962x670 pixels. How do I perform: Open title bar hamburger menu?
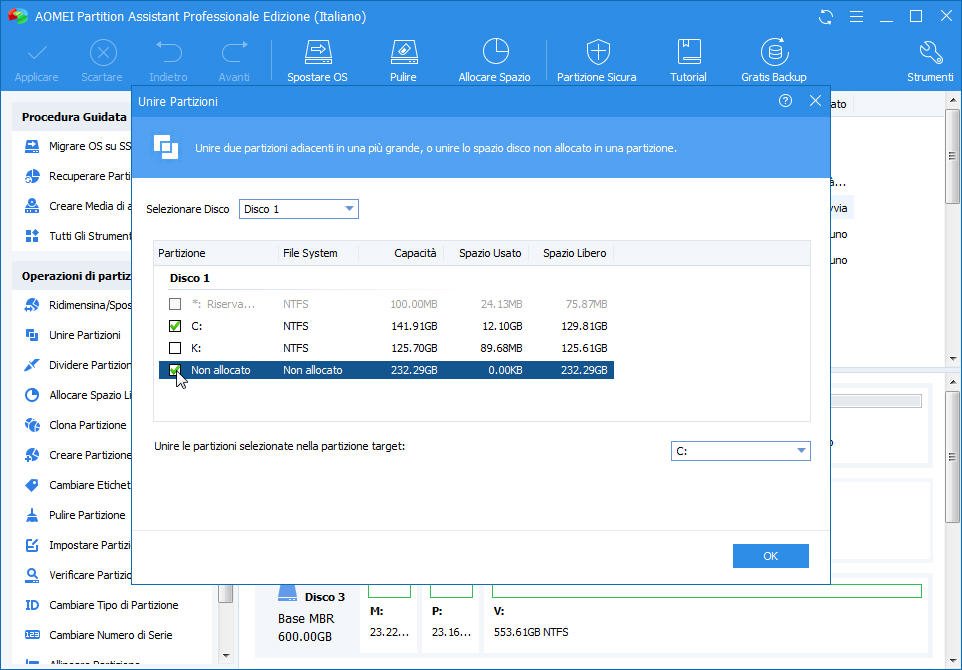pos(856,17)
